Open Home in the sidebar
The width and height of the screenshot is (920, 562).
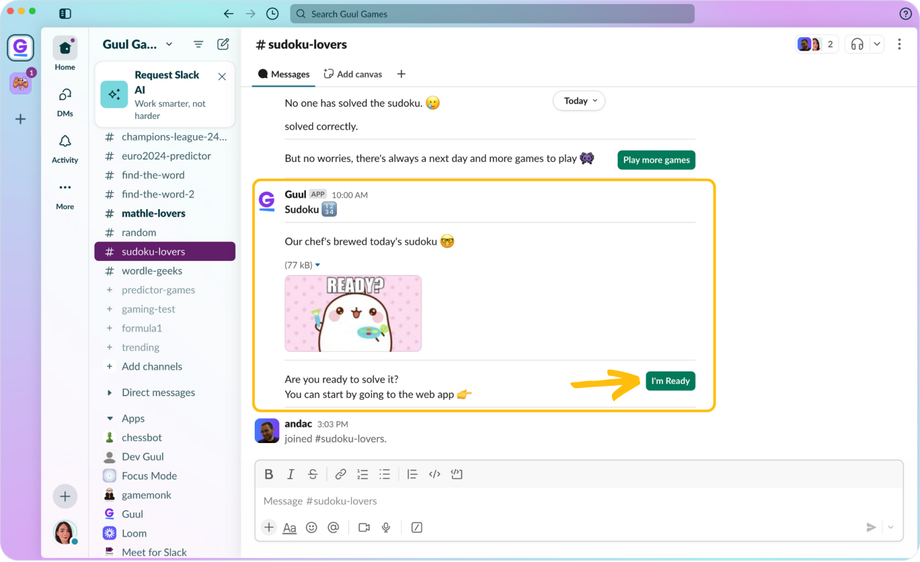[x=65, y=53]
